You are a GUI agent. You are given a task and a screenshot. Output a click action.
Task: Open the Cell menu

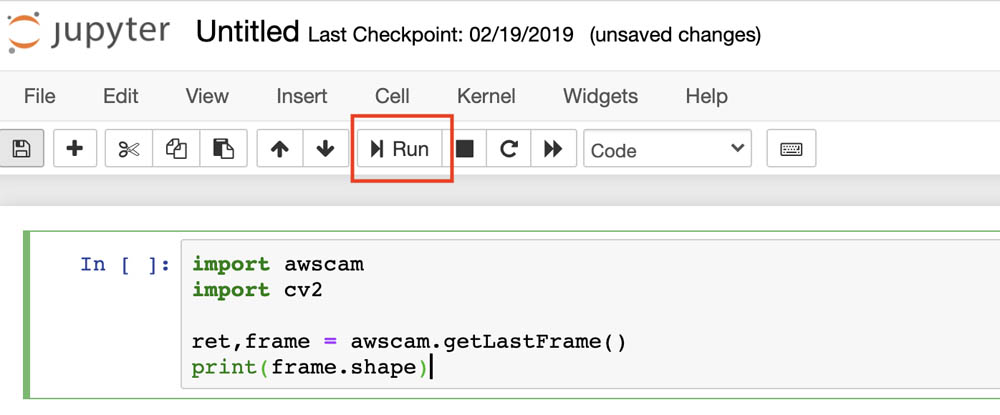tap(392, 96)
